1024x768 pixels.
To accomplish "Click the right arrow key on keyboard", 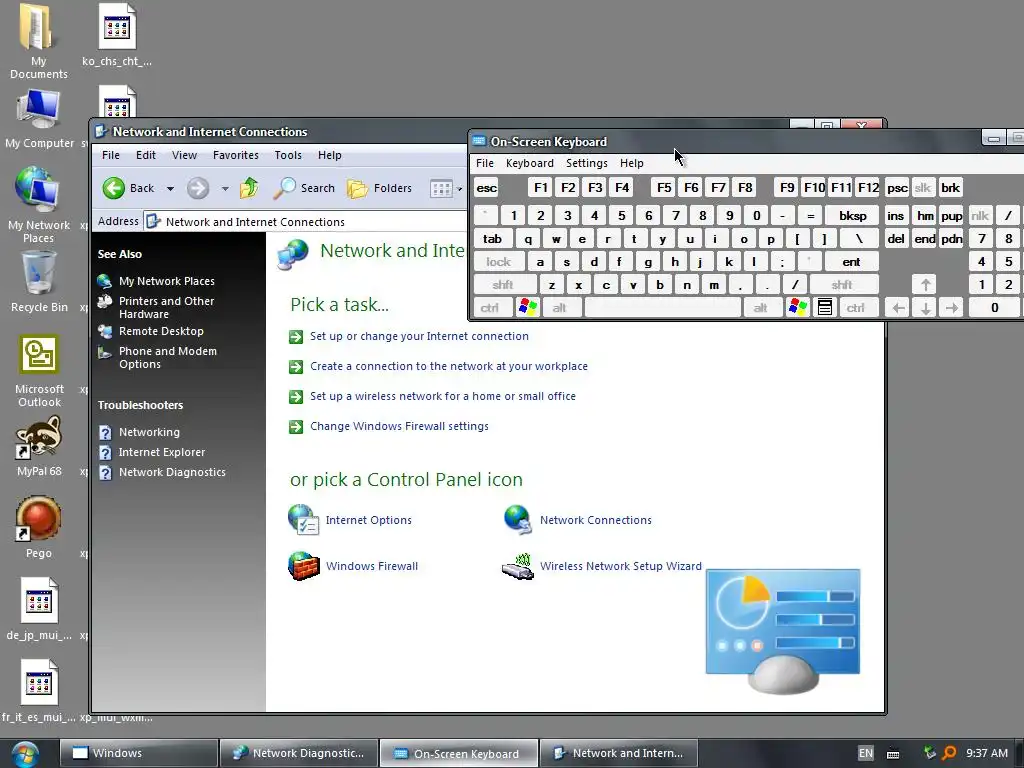I will pyautogui.click(x=952, y=308).
